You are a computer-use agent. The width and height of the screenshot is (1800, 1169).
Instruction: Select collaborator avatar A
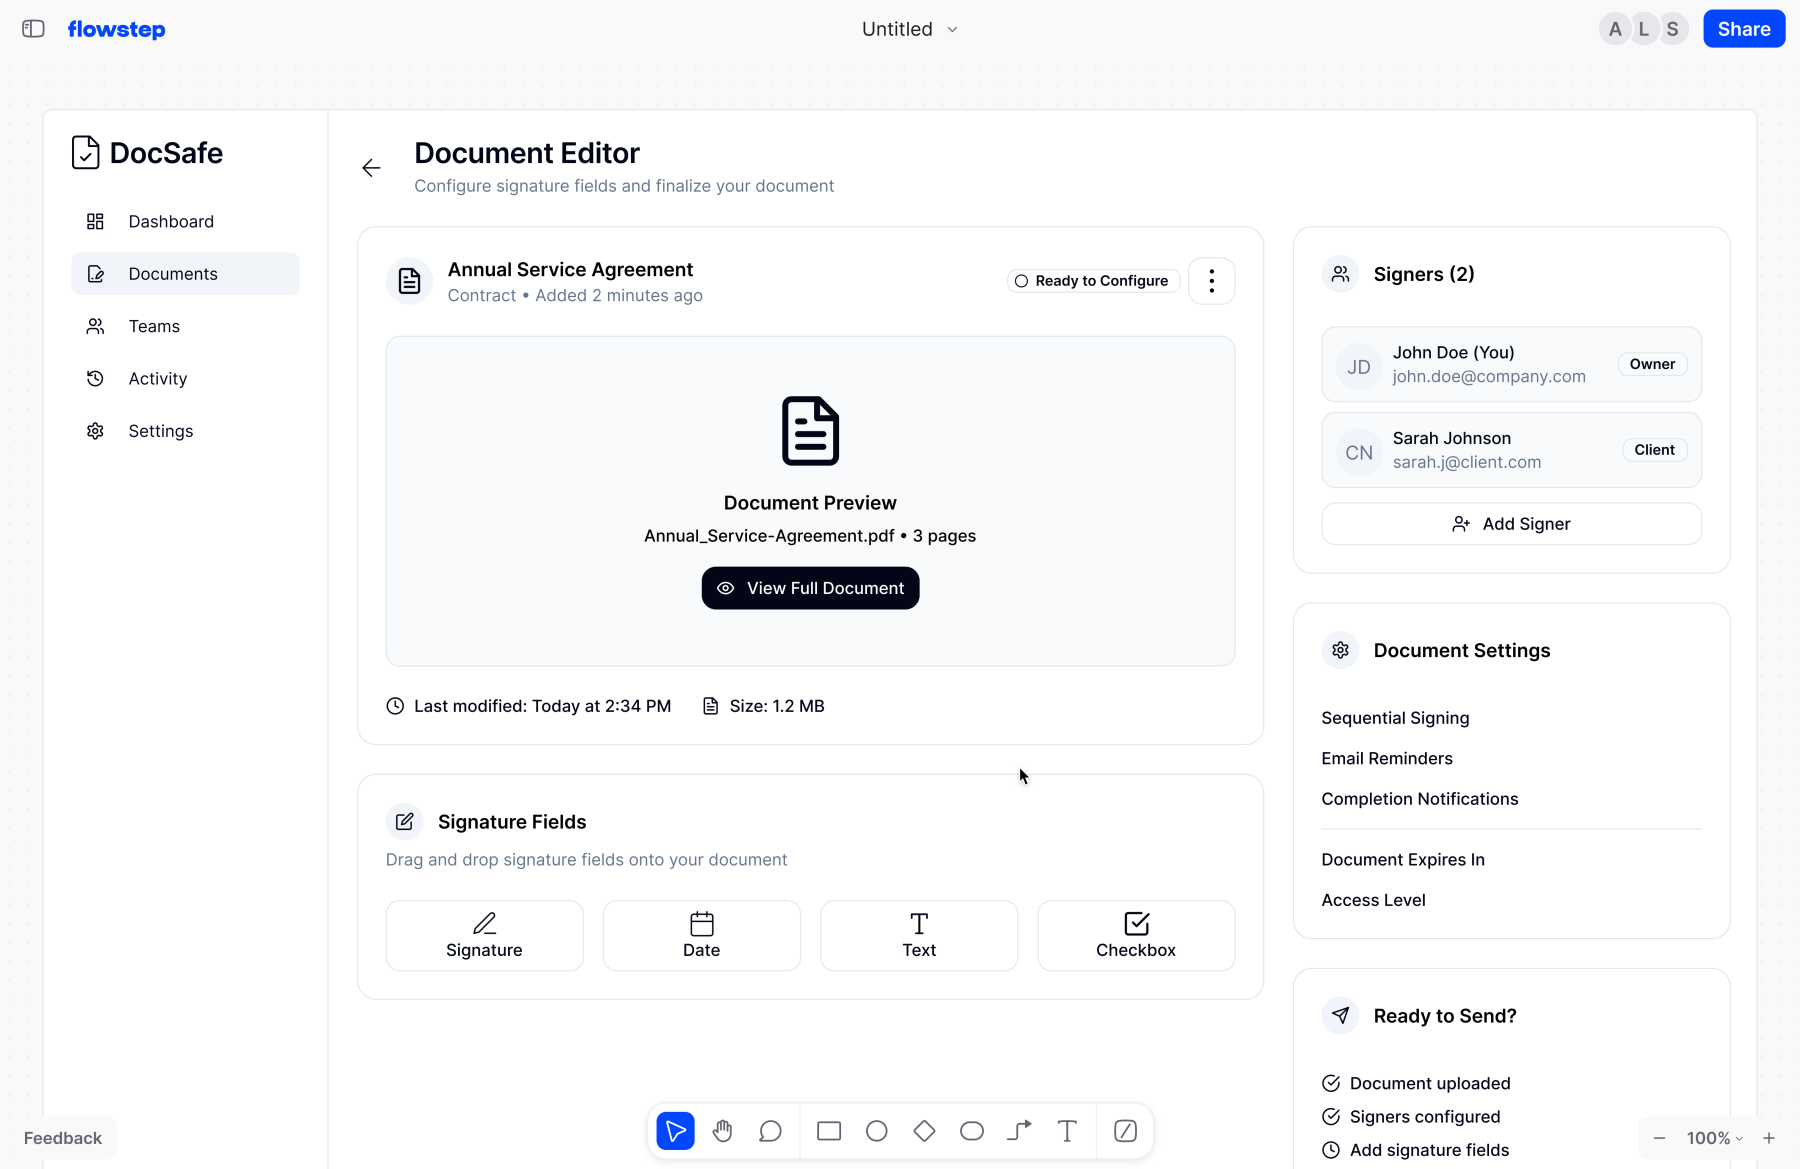1615,29
